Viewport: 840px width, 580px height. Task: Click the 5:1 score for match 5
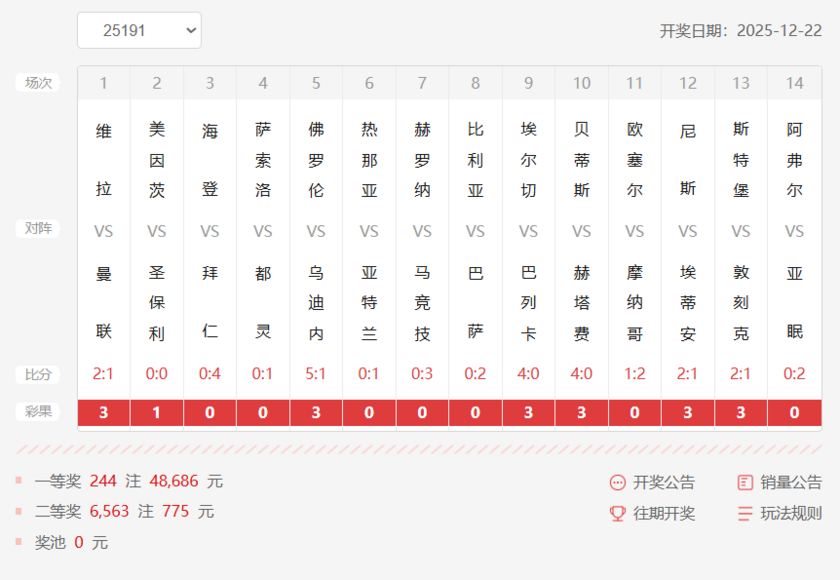[316, 374]
